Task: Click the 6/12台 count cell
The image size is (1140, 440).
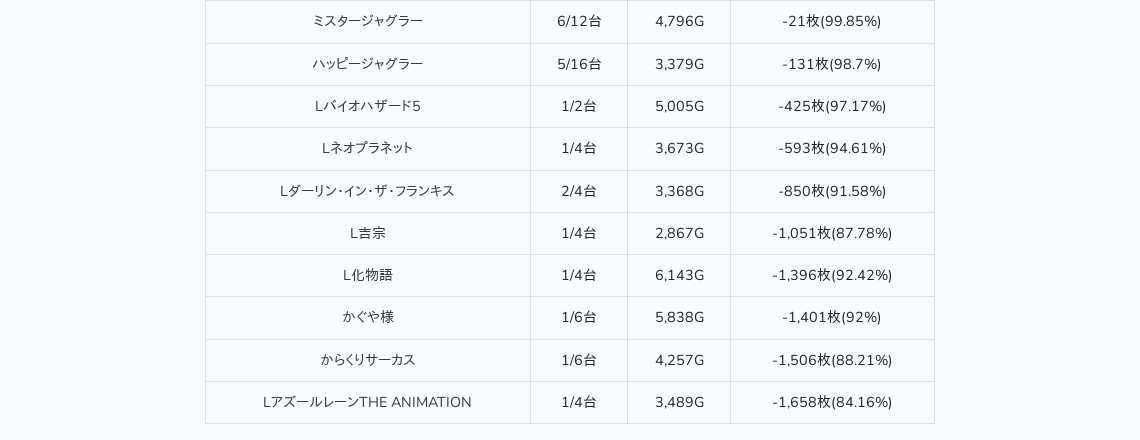Action: (x=579, y=21)
